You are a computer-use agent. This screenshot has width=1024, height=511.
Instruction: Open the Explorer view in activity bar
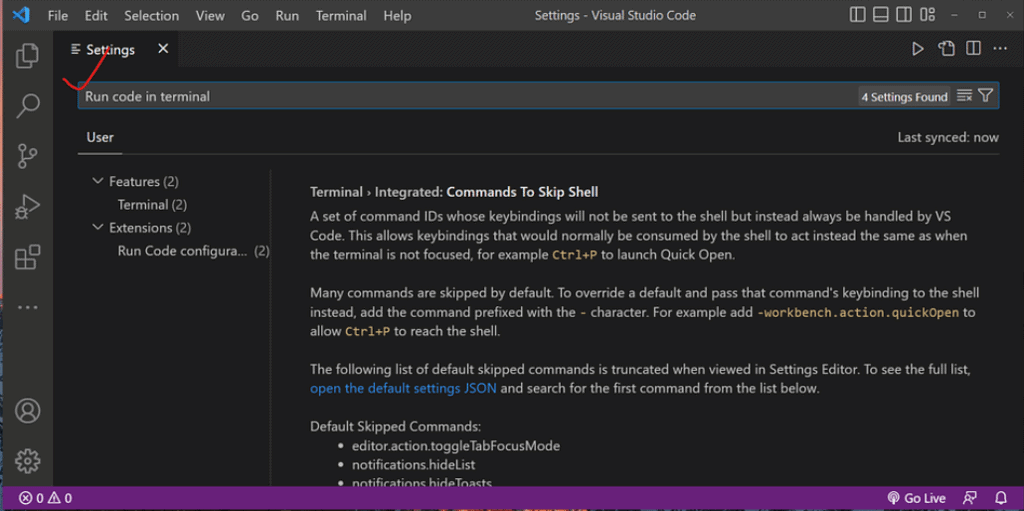click(x=27, y=56)
